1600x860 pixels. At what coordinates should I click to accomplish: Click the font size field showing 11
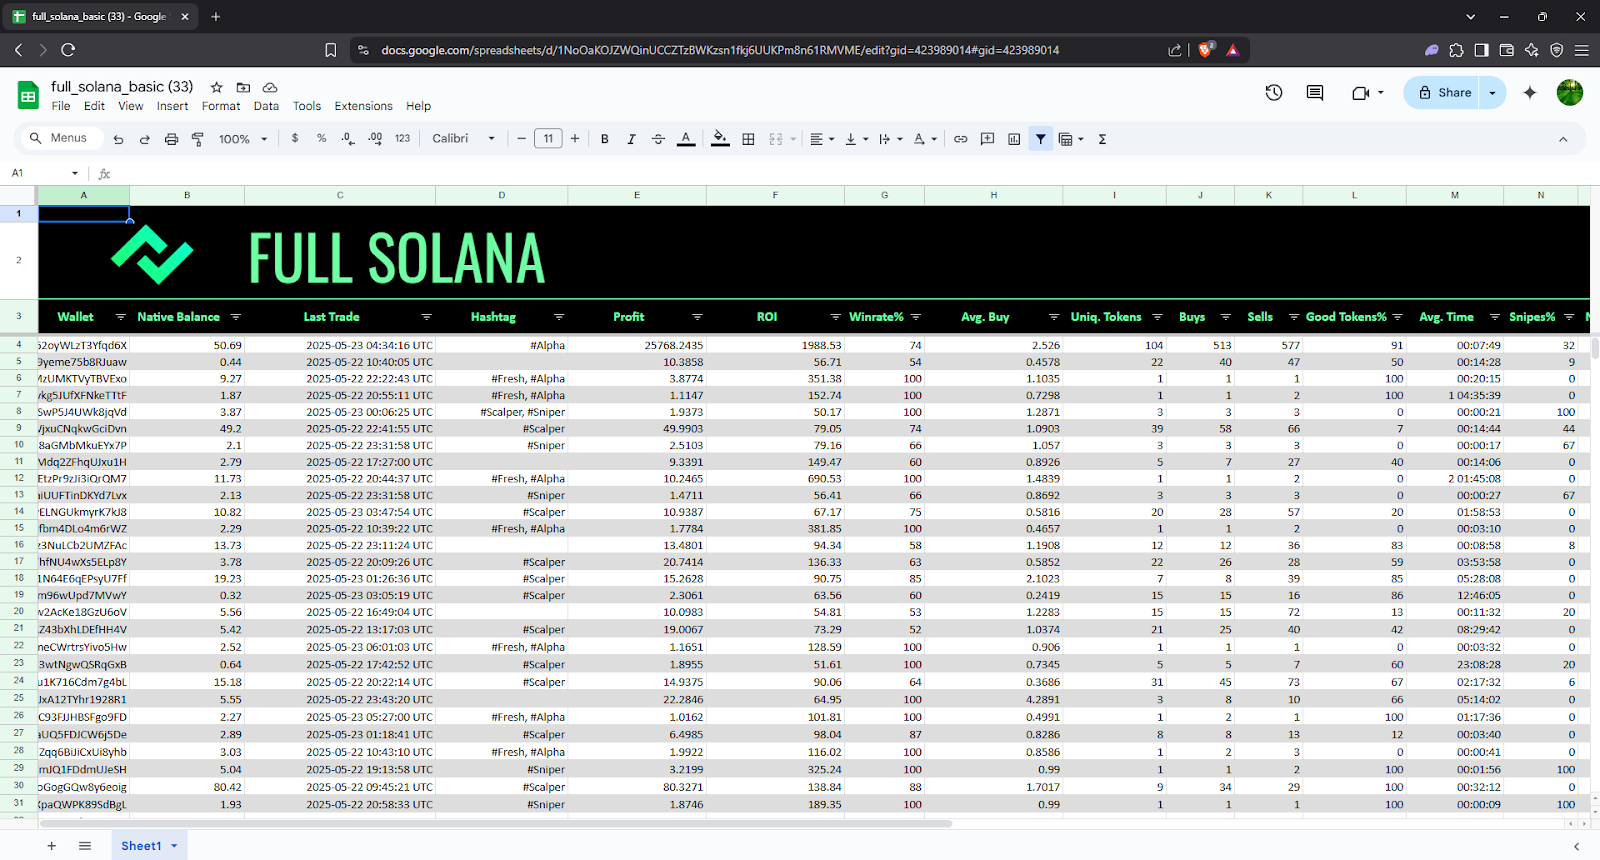coord(548,139)
